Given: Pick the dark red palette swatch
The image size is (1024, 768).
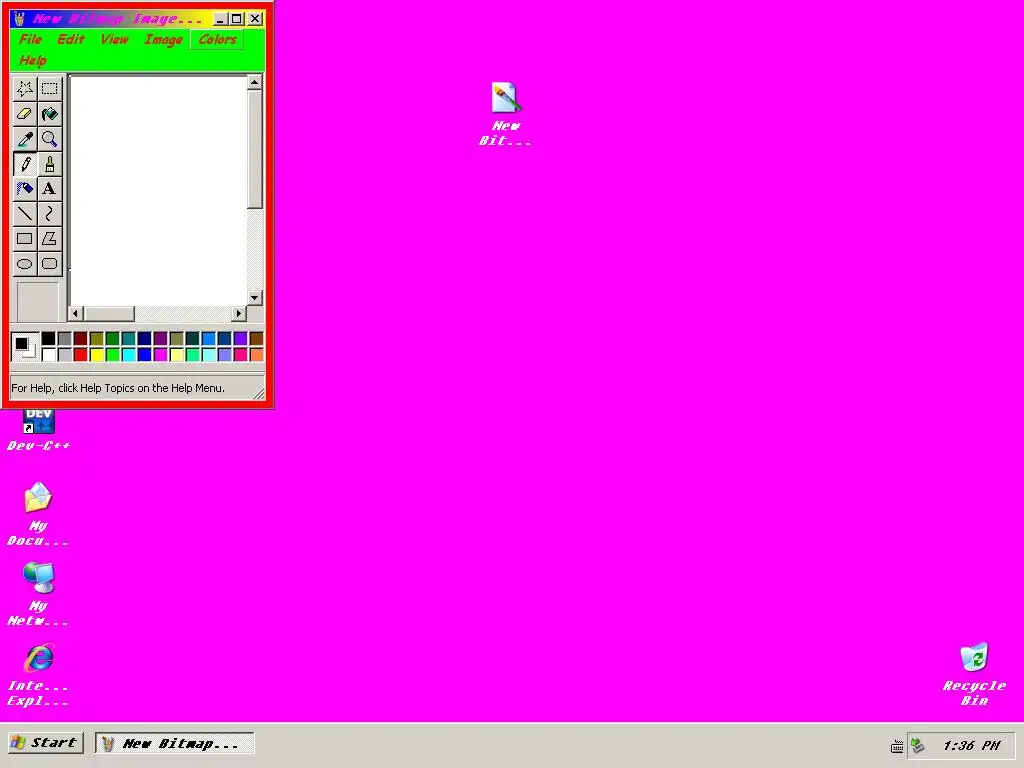Looking at the screenshot, I should coord(80,338).
